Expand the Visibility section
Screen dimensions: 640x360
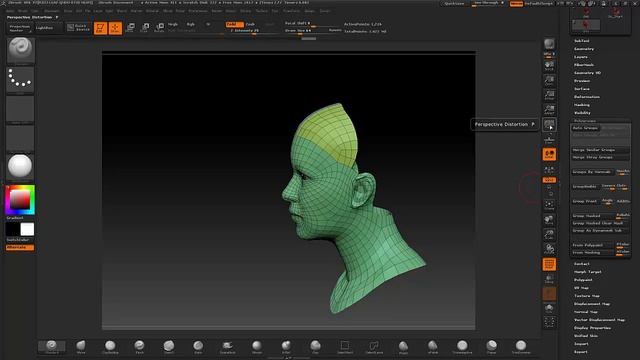click(x=582, y=113)
